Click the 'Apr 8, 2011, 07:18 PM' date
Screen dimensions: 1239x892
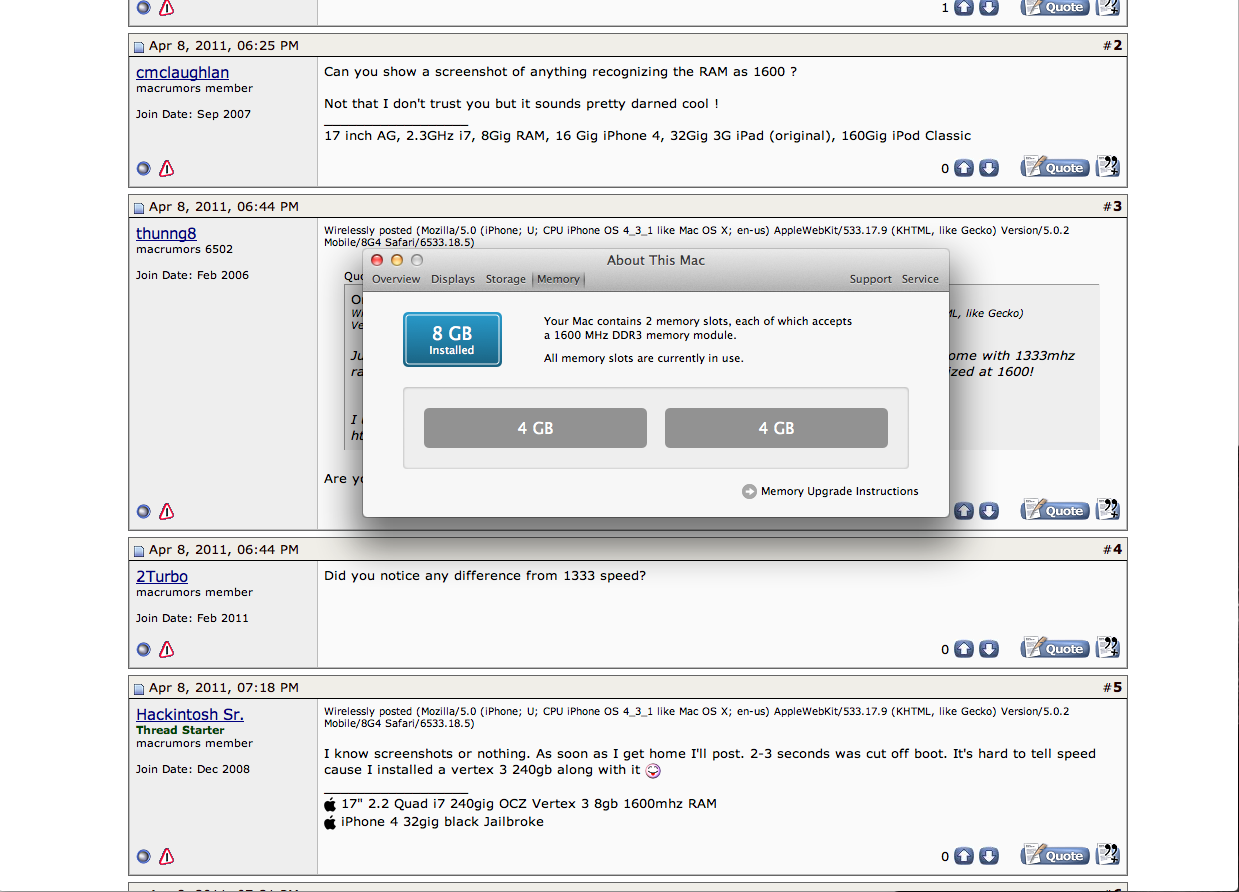(x=224, y=688)
